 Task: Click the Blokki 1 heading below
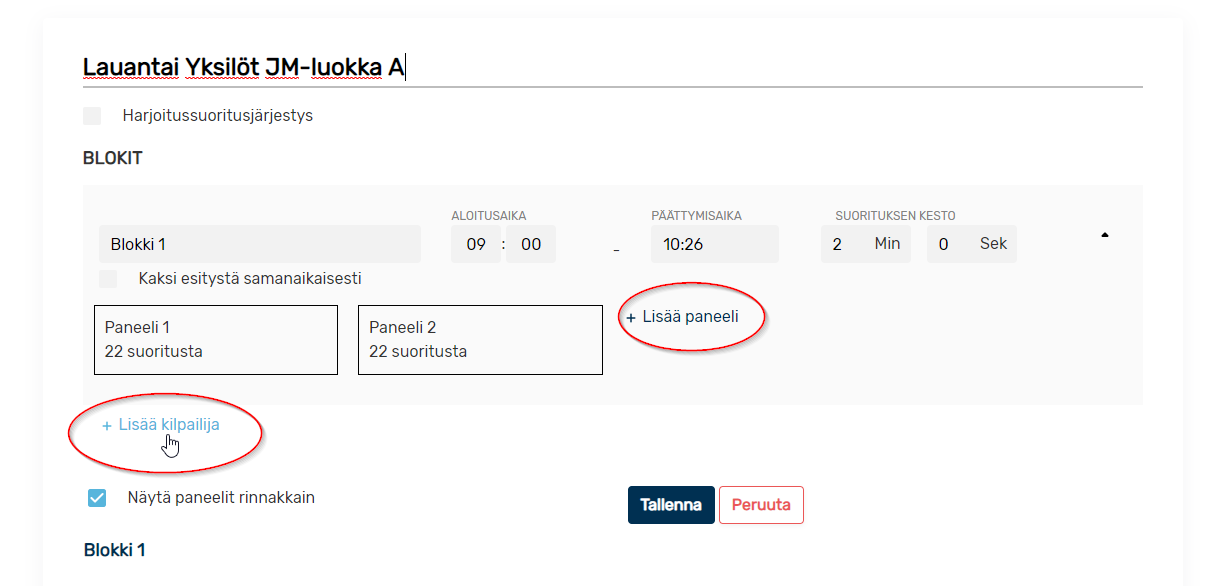115,550
